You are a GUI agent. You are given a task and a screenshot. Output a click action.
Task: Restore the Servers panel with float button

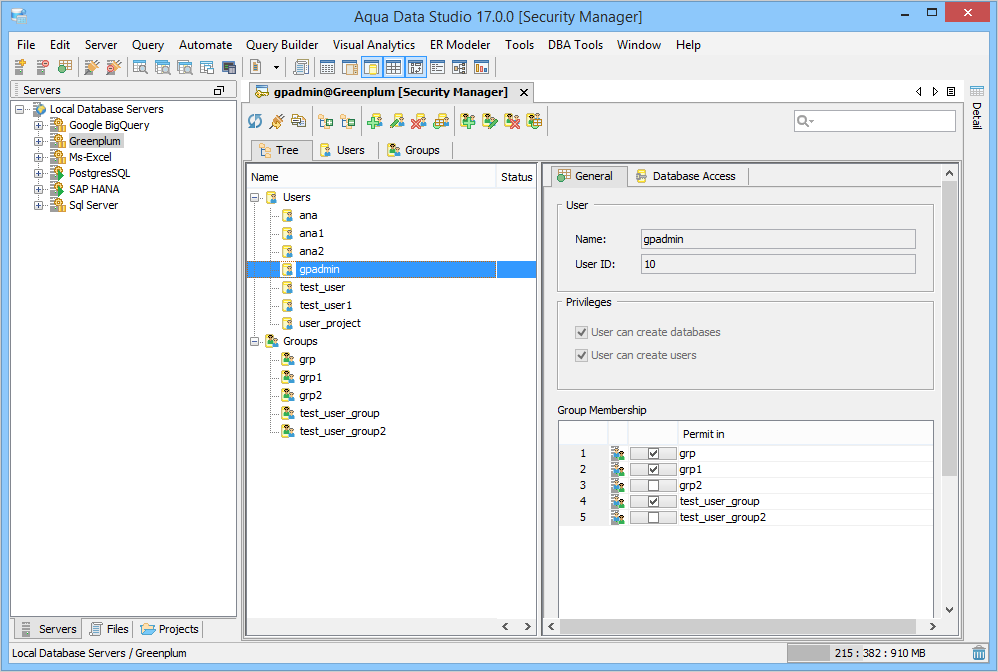(219, 90)
